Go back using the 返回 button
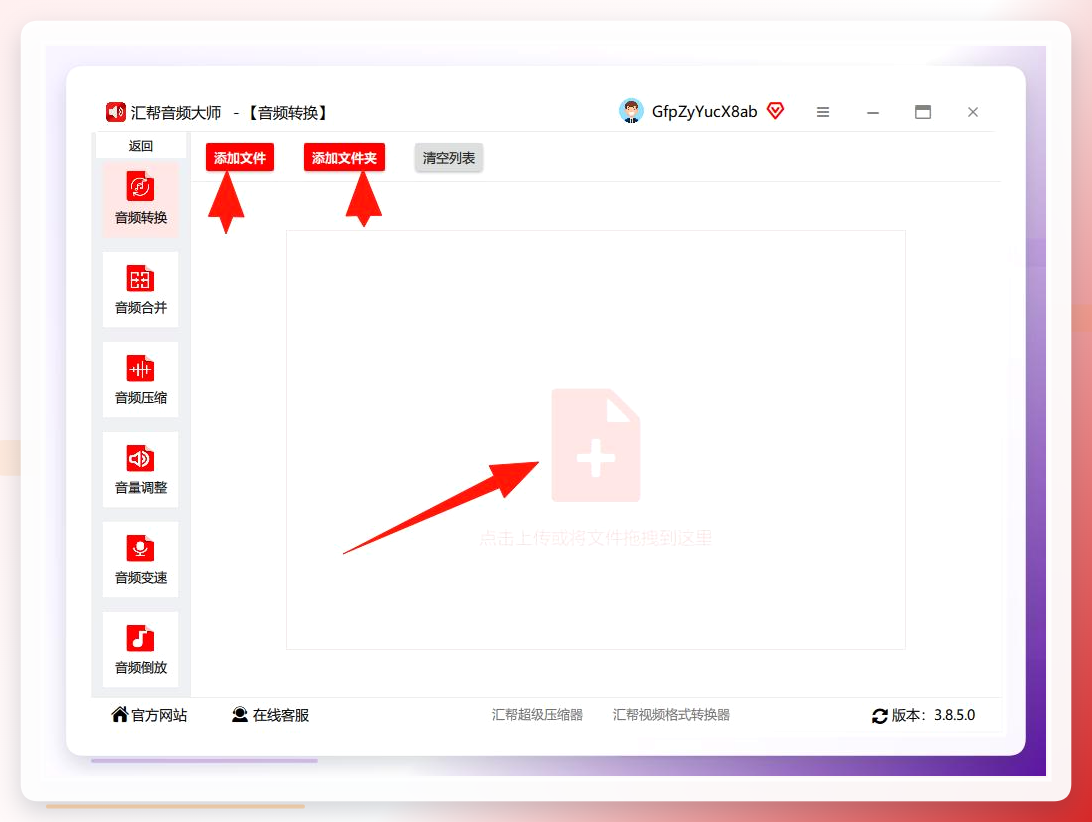This screenshot has width=1092, height=822. [141, 146]
